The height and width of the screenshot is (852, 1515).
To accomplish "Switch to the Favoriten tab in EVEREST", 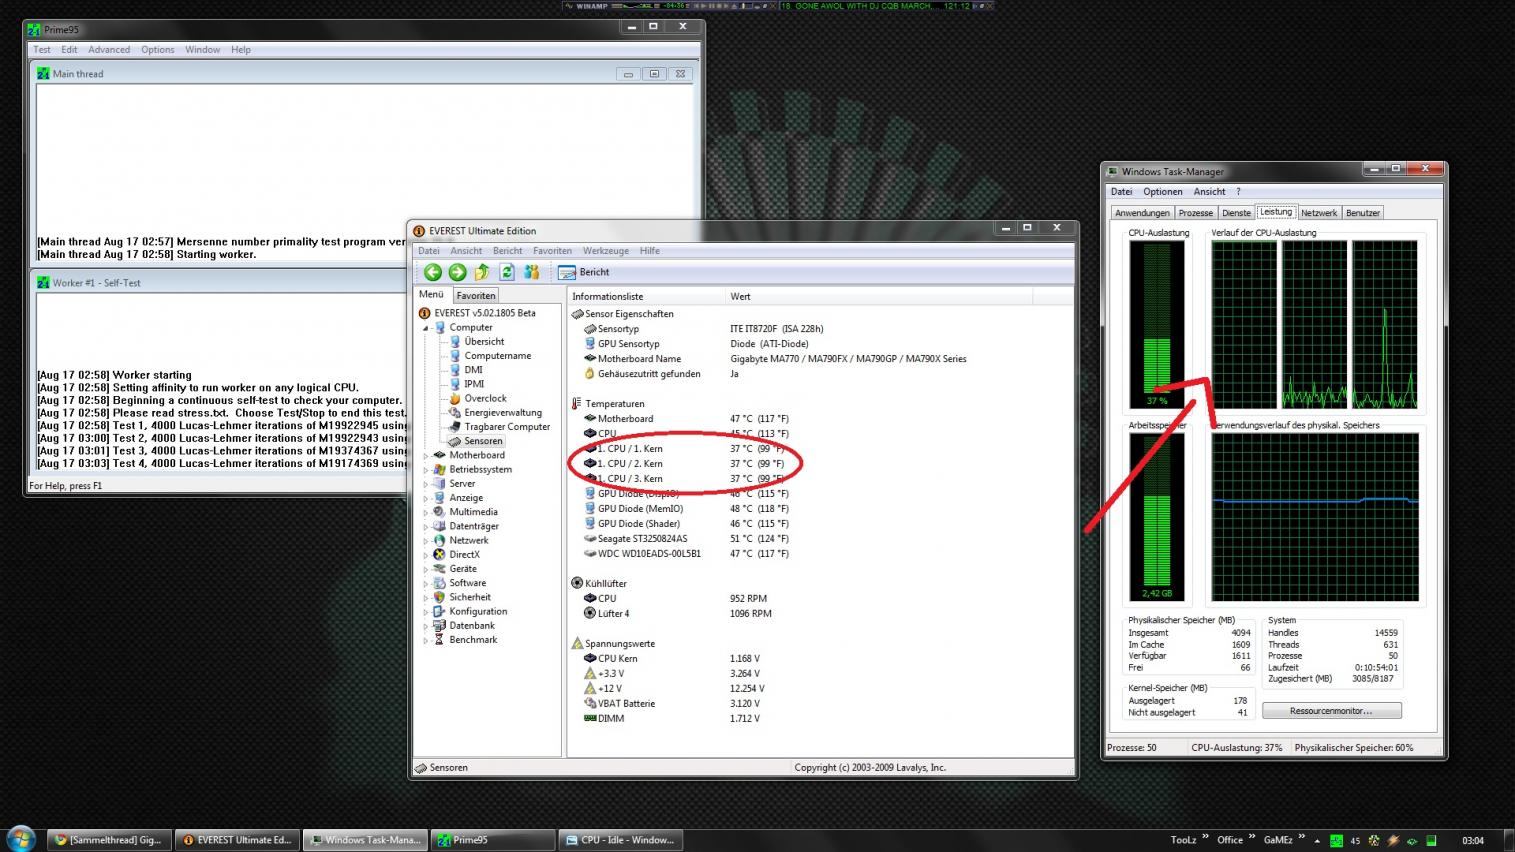I will (476, 295).
